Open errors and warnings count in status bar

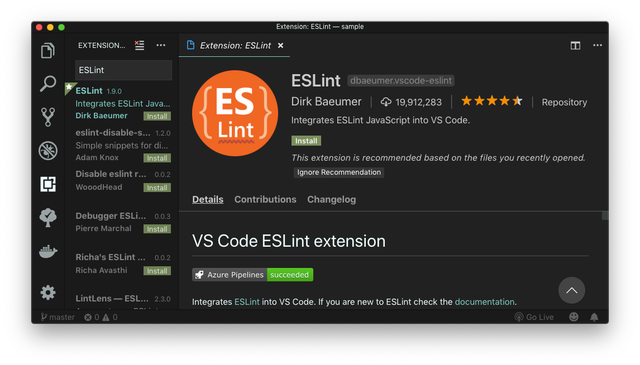pyautogui.click(x=101, y=317)
